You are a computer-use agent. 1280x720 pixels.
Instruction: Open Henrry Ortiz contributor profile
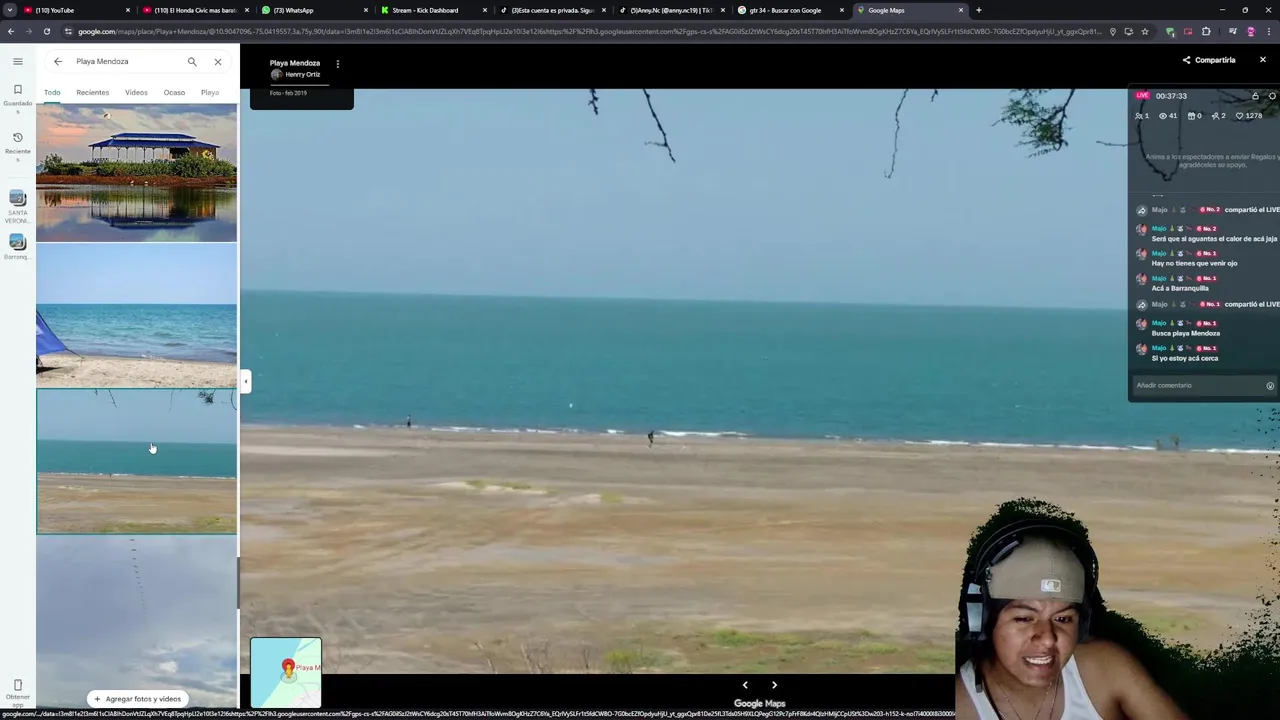[295, 75]
